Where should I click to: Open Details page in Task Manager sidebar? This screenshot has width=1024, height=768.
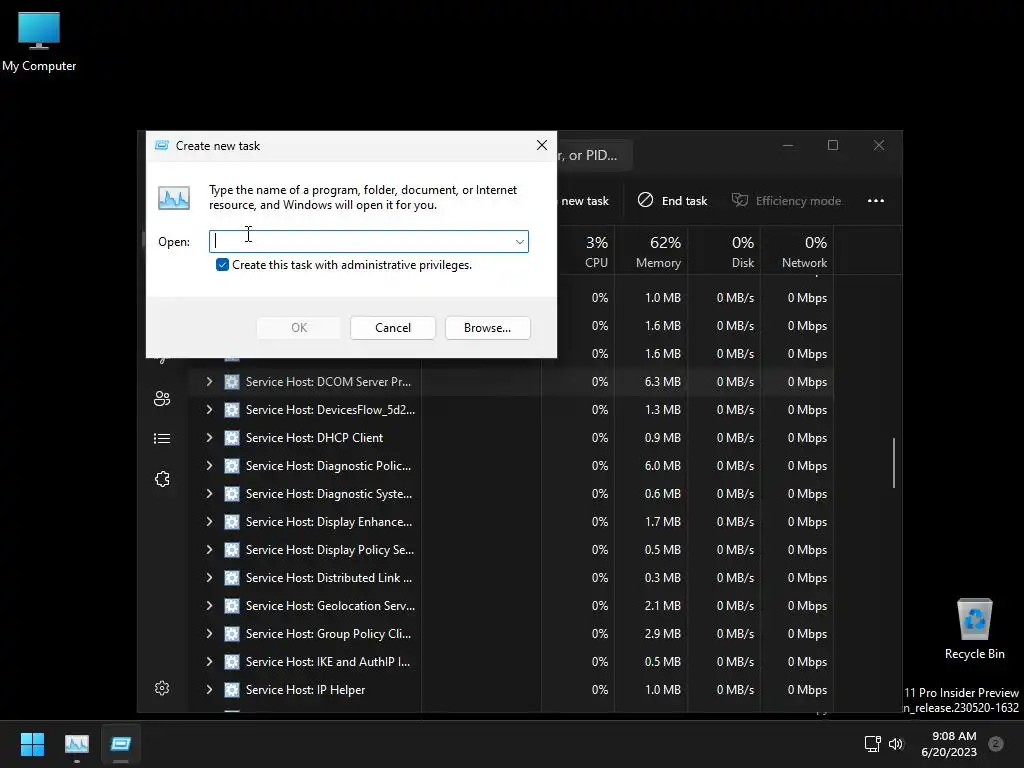(162, 439)
